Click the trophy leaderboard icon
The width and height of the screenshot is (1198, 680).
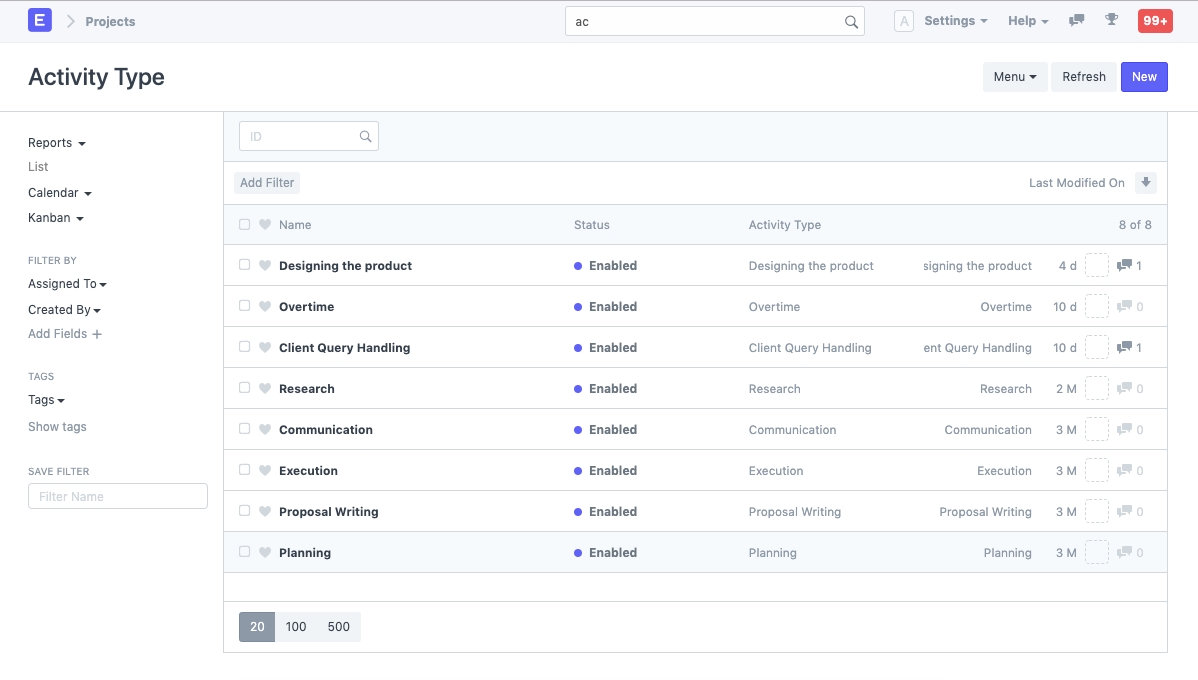pos(1111,21)
